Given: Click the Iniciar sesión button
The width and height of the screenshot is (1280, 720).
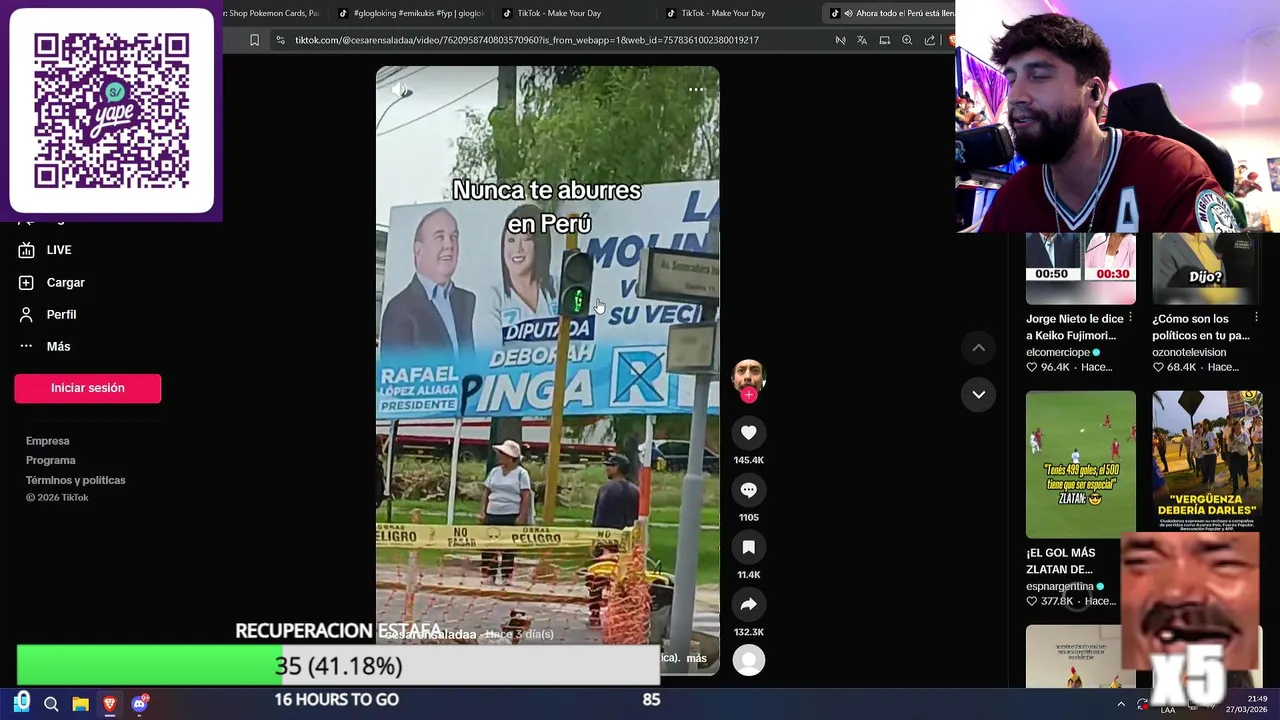Looking at the screenshot, I should click(88, 388).
